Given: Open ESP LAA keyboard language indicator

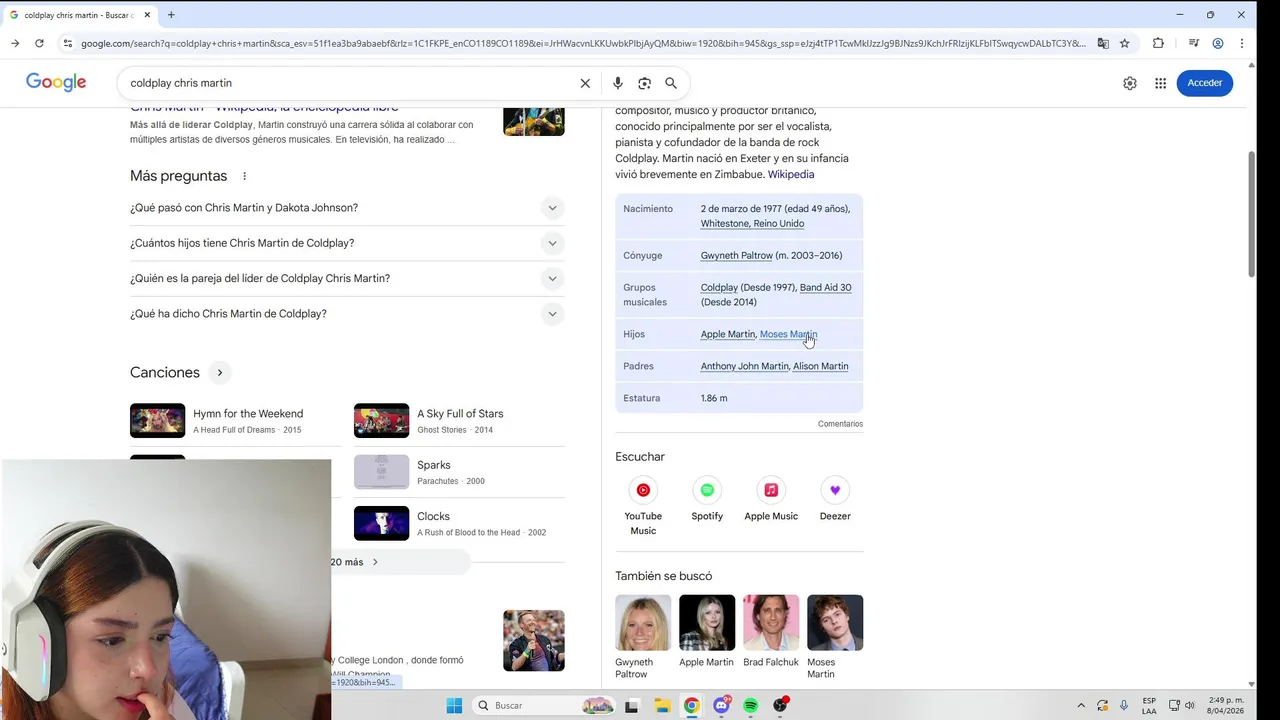Looking at the screenshot, I should (x=1149, y=705).
